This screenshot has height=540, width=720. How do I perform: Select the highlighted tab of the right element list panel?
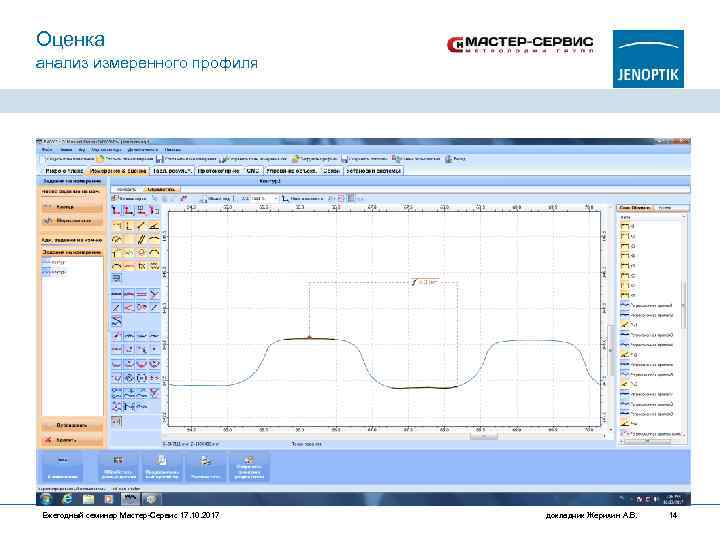click(635, 208)
